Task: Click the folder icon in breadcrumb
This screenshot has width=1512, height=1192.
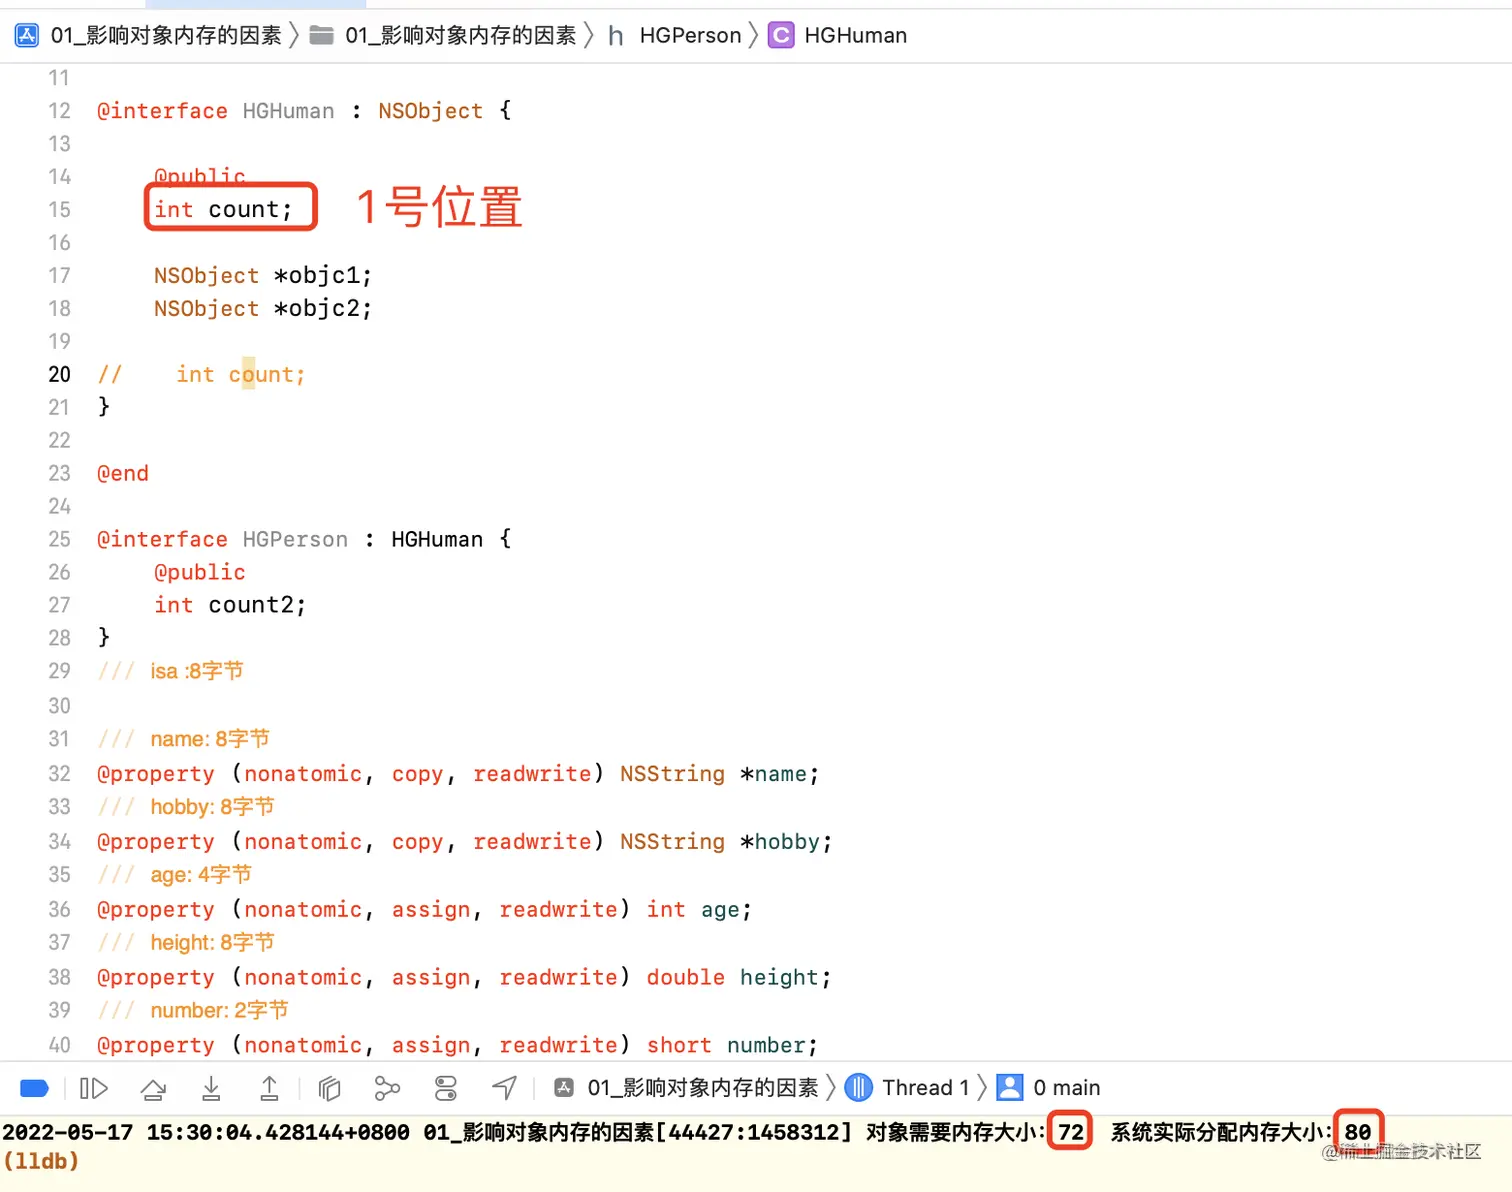Action: point(322,36)
